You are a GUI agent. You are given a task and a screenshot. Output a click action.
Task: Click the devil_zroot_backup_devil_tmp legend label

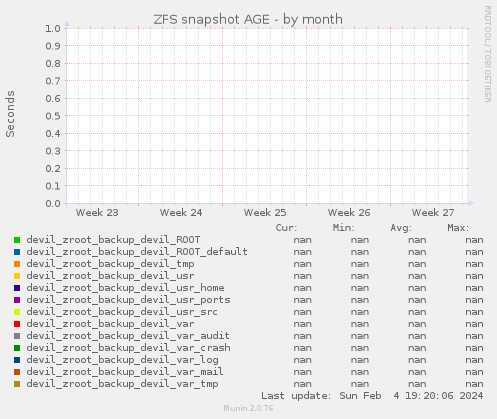[110, 264]
